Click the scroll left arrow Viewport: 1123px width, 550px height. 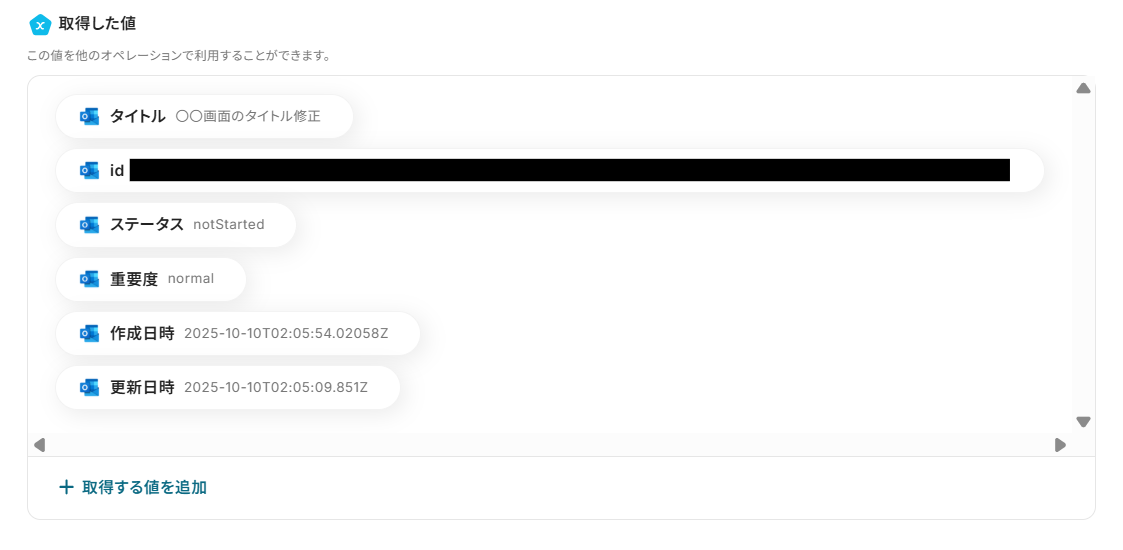pos(39,445)
